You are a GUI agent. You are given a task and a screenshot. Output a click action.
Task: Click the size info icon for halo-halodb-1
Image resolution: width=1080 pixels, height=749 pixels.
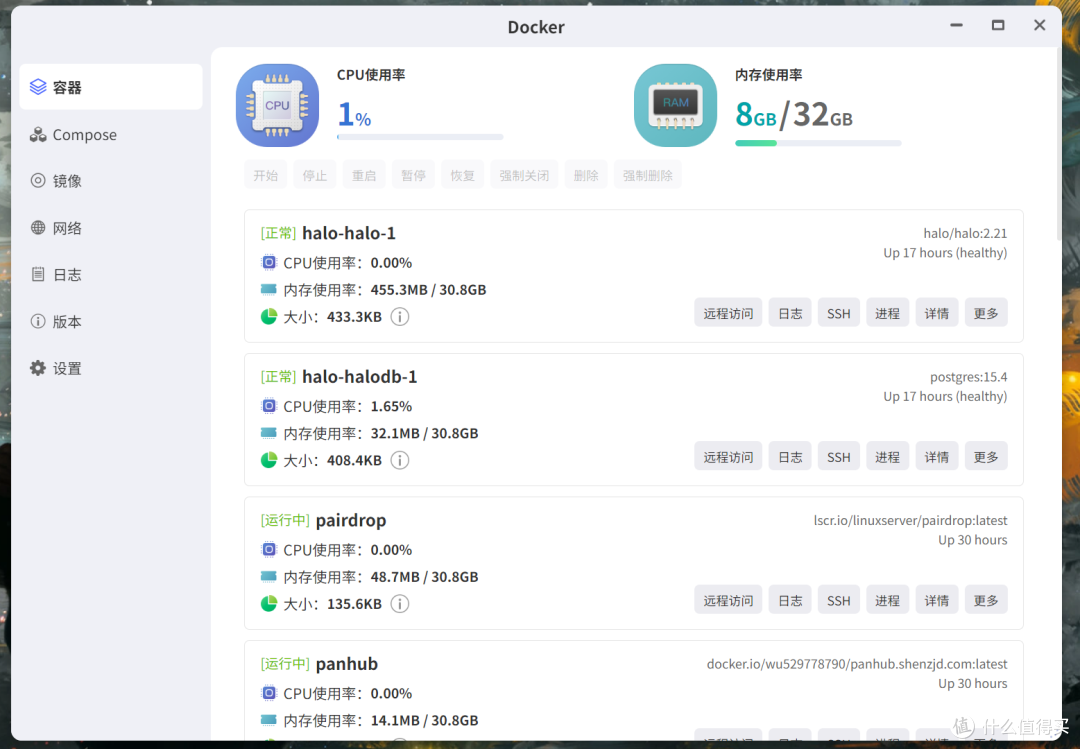(x=399, y=460)
